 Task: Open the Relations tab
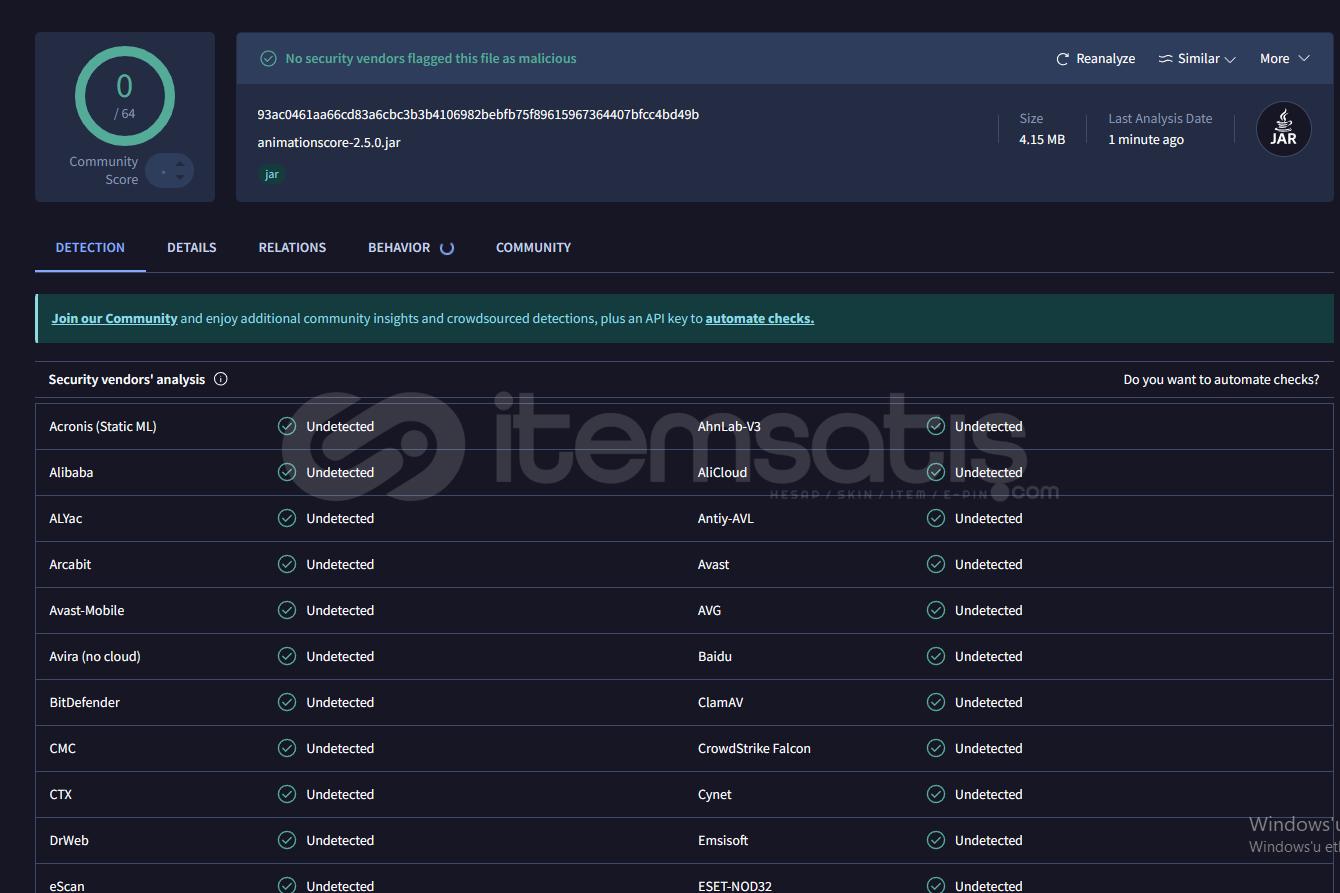[x=292, y=248]
